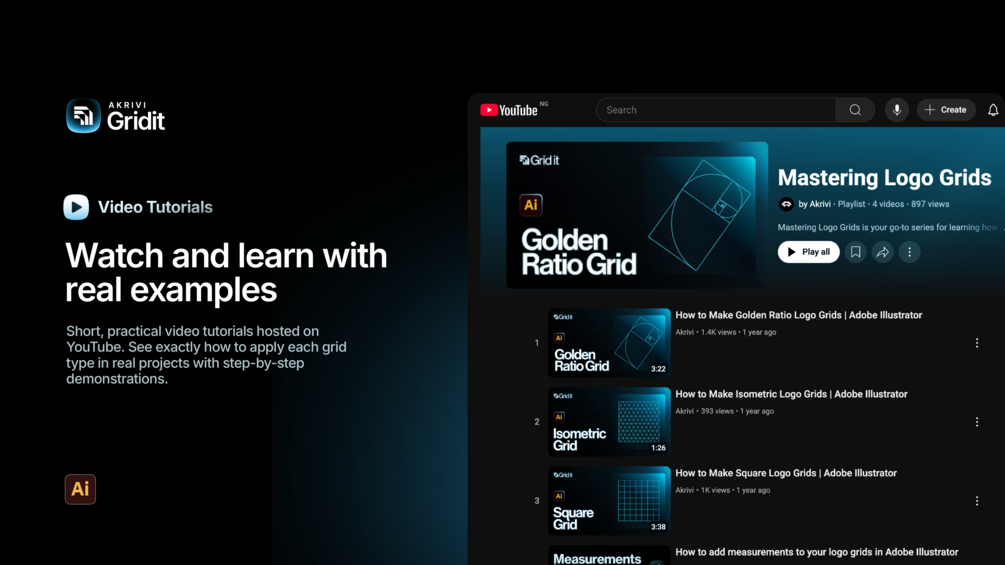Open the Square Grid video thumbnail 3:38
This screenshot has height=565, width=1005.
(x=609, y=500)
